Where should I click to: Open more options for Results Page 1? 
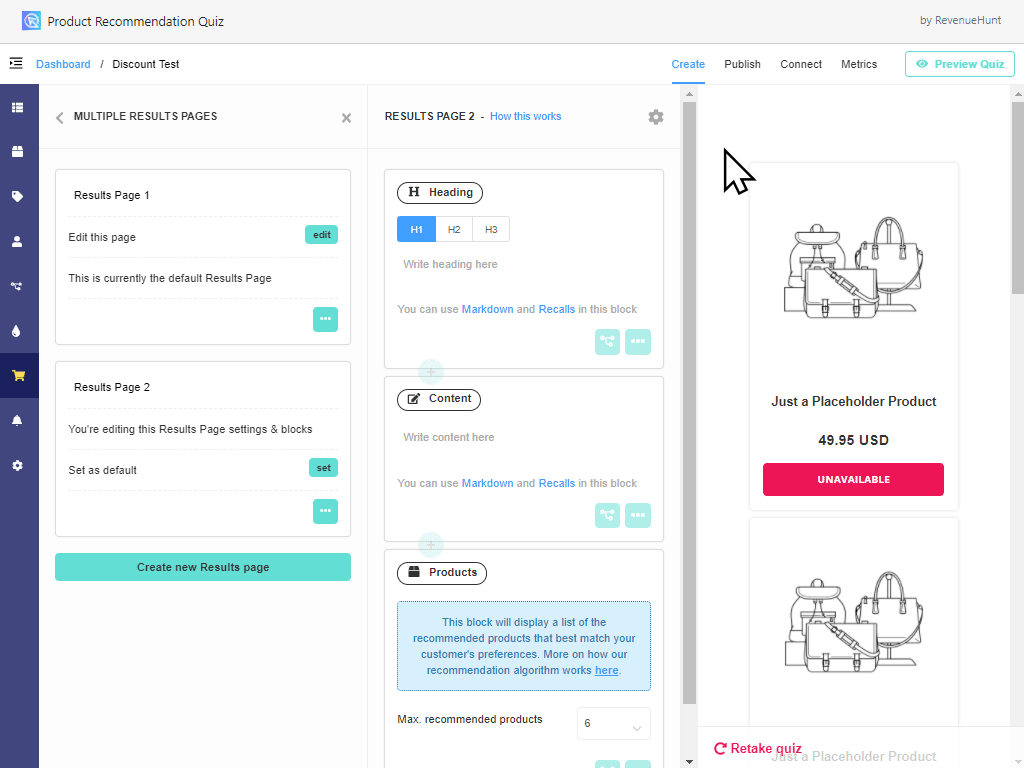(325, 319)
